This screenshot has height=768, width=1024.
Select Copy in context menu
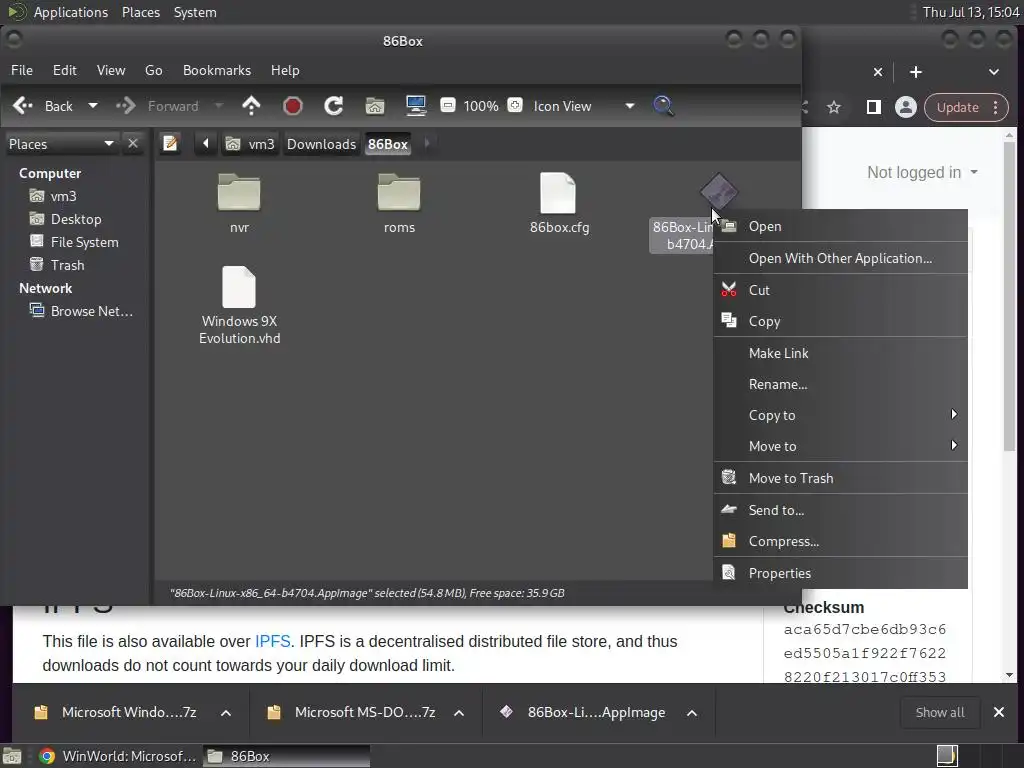coord(840,321)
